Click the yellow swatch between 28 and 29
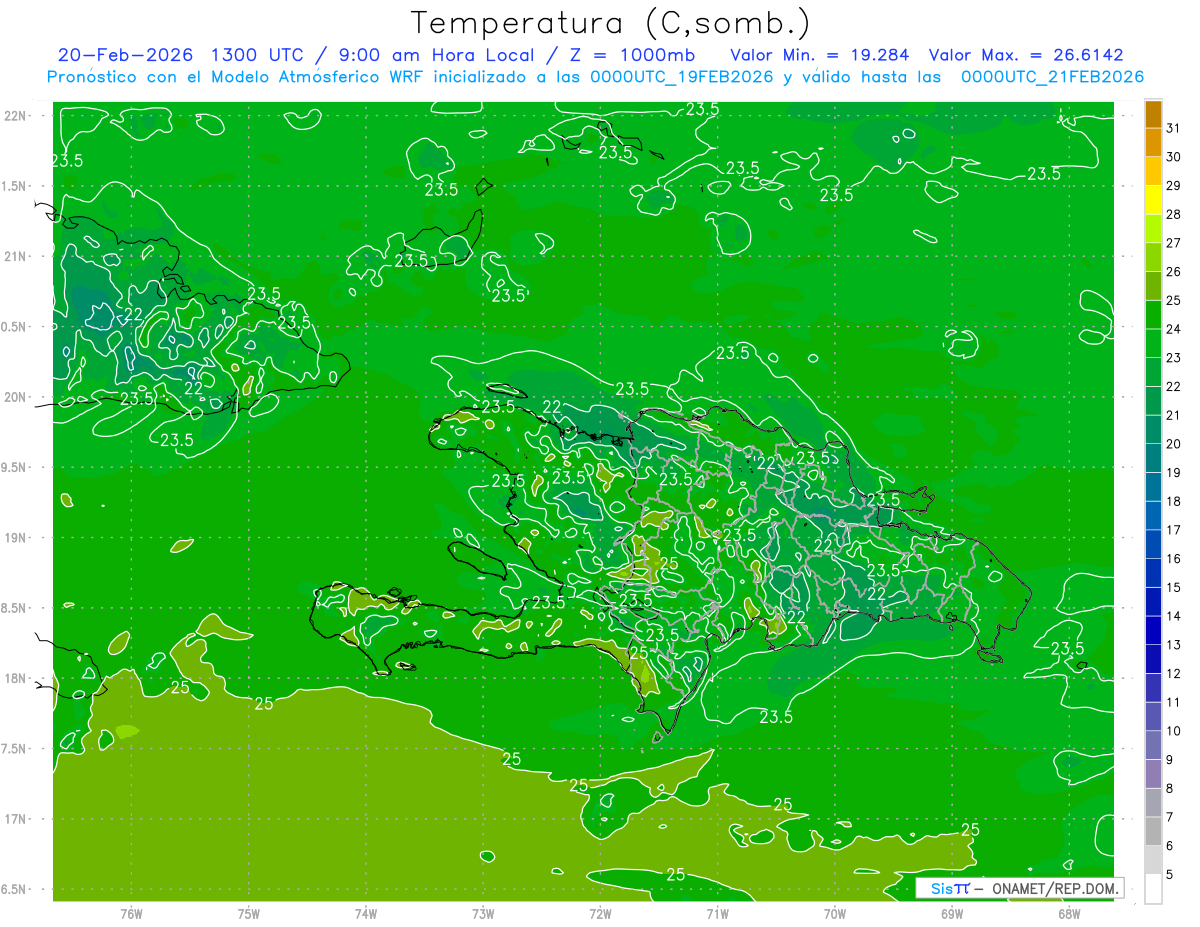Image resolution: width=1200 pixels, height=927 pixels. click(x=1153, y=200)
